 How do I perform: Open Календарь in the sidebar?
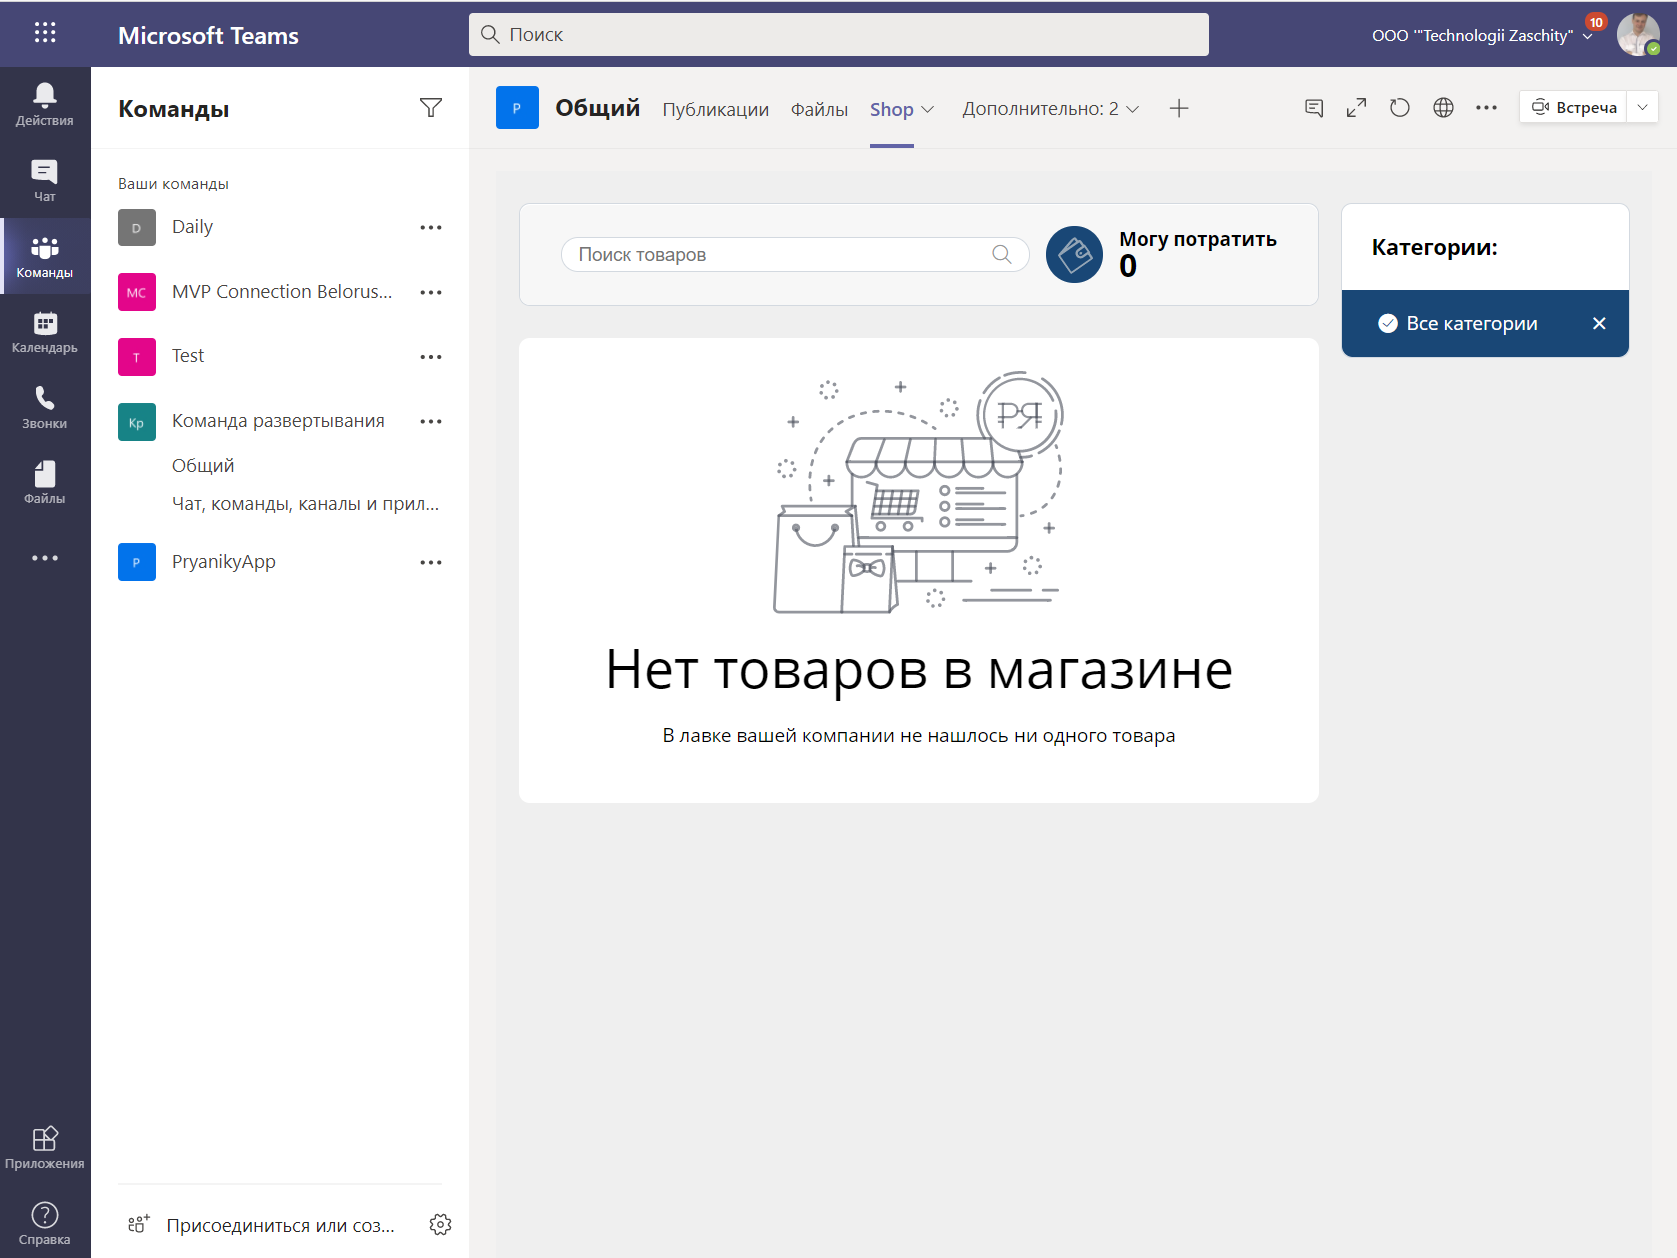coord(45,333)
